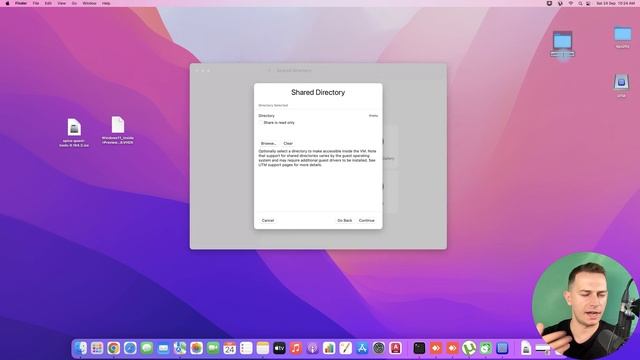Viewport: 640px width, 360px height.
Task: Open Pages from the dock
Action: 345,348
